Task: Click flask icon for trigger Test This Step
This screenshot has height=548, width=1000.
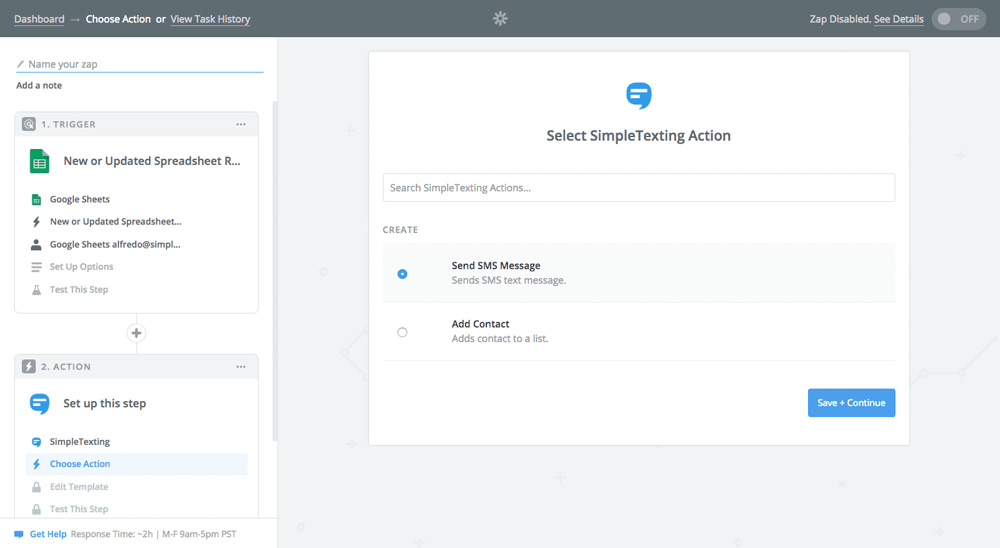Action: pos(36,290)
